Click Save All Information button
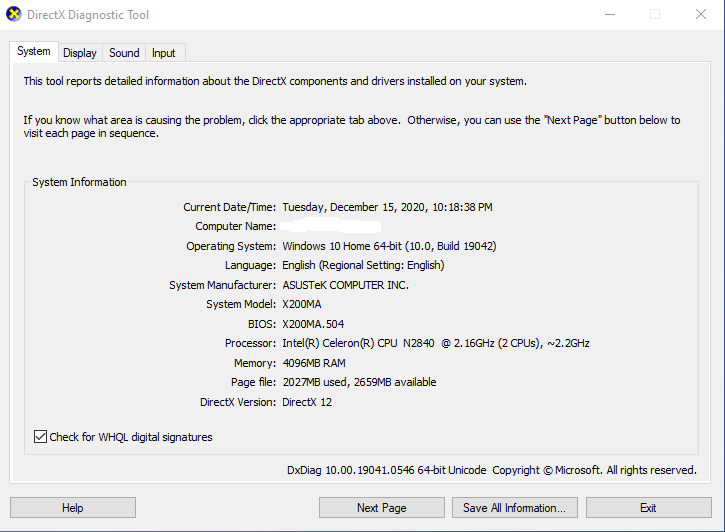 (514, 508)
